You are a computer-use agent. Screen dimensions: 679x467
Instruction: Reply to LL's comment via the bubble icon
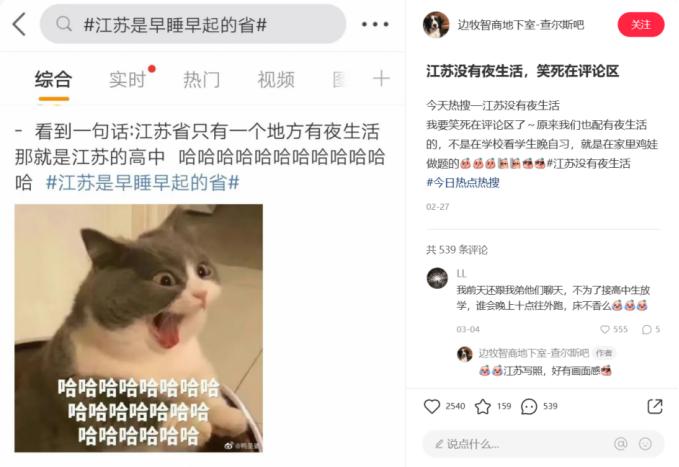[647, 329]
